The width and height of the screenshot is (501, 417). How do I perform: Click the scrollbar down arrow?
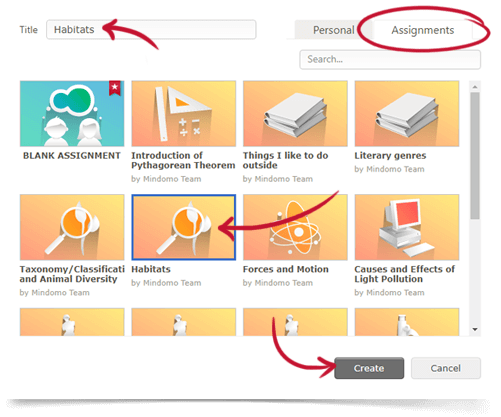click(475, 329)
